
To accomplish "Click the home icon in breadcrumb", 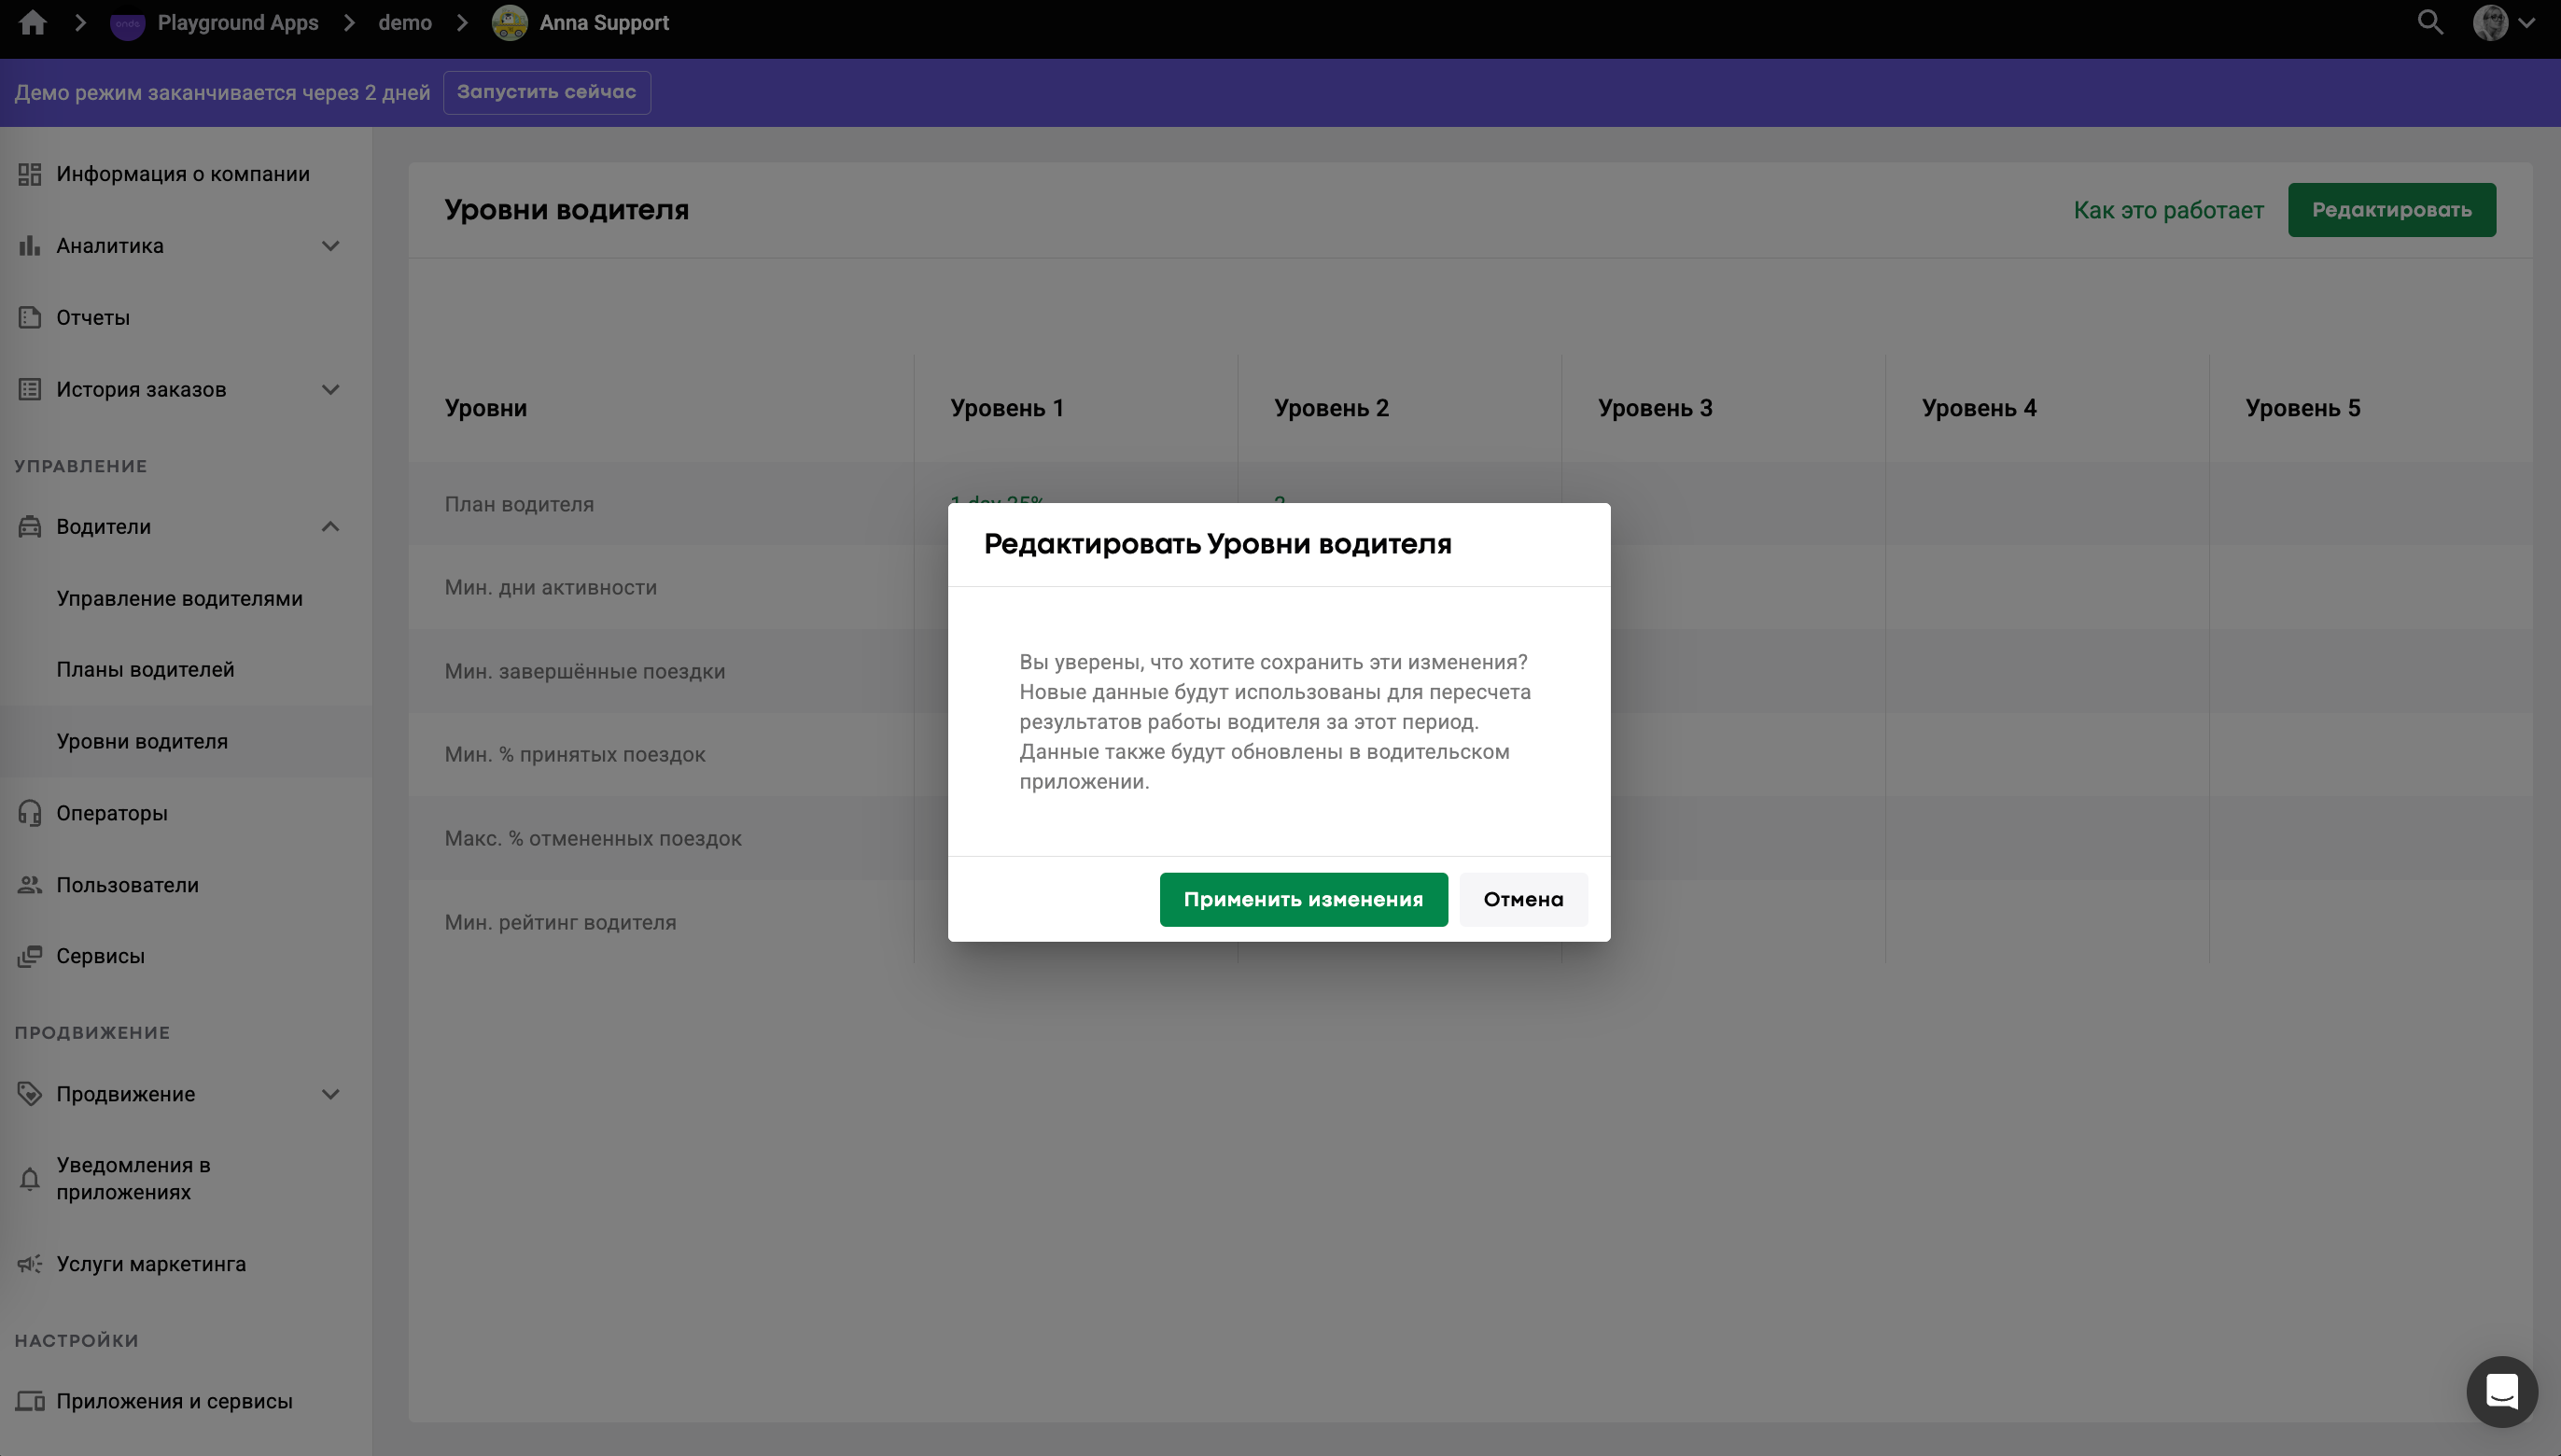I will click(x=33, y=23).
